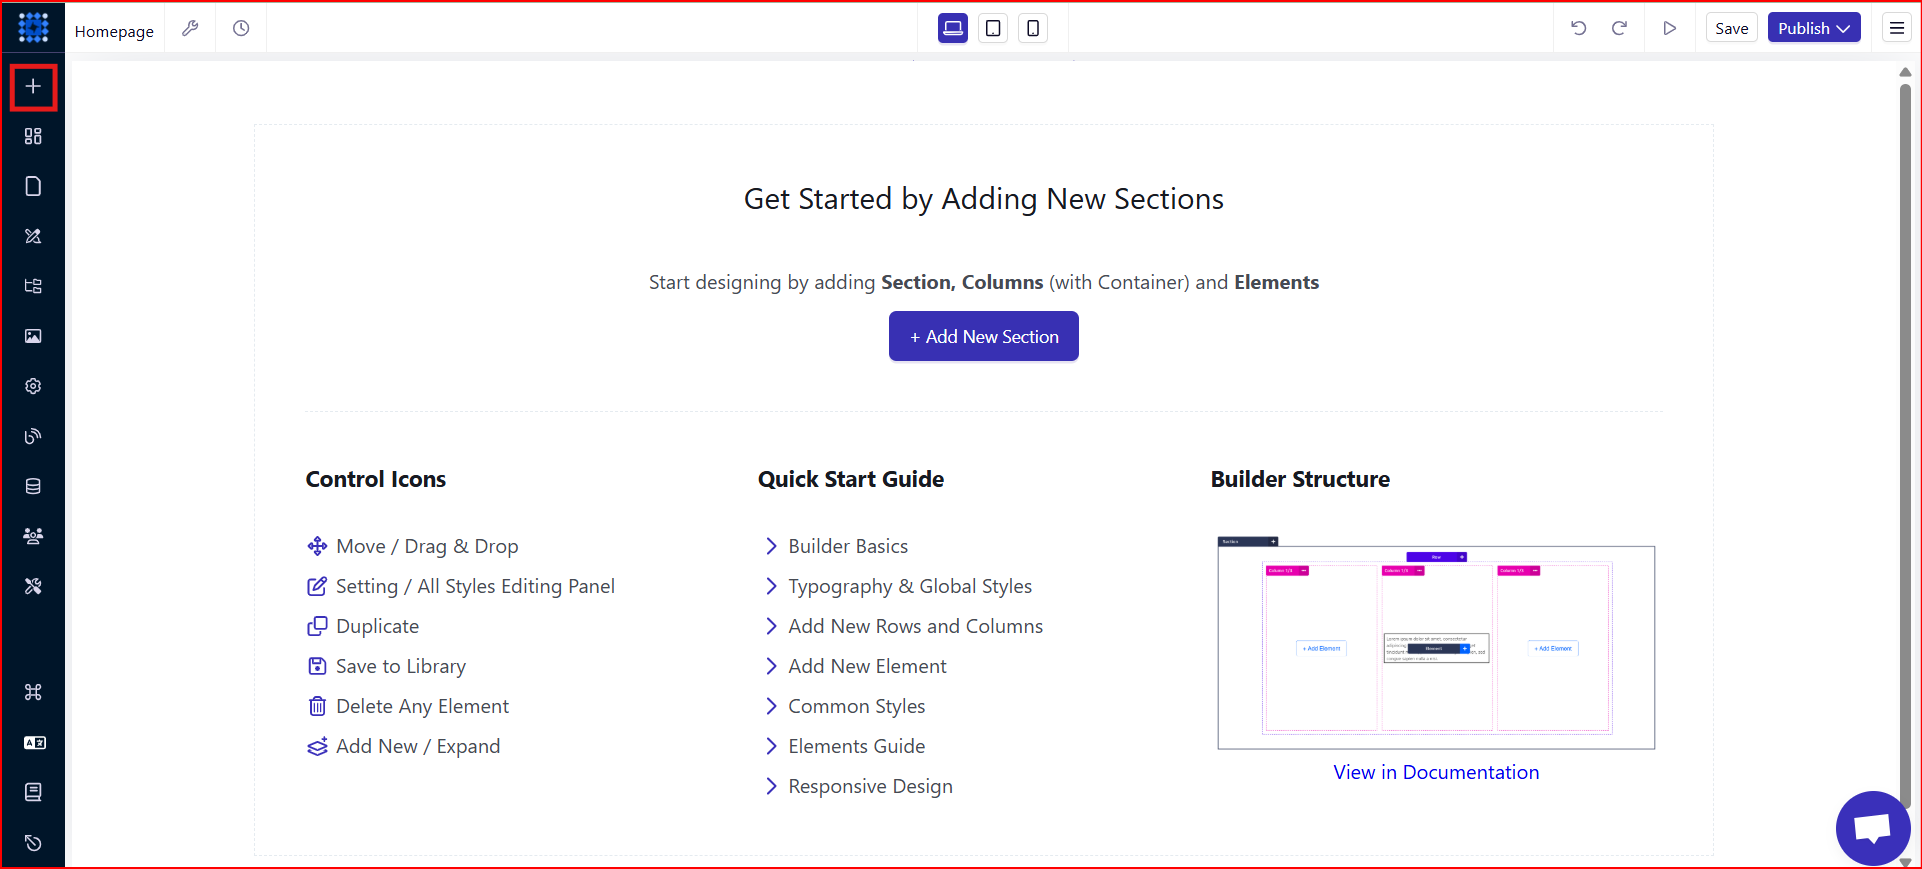Image resolution: width=1922 pixels, height=869 pixels.
Task: Click the plus add element sidebar icon
Action: (x=33, y=87)
